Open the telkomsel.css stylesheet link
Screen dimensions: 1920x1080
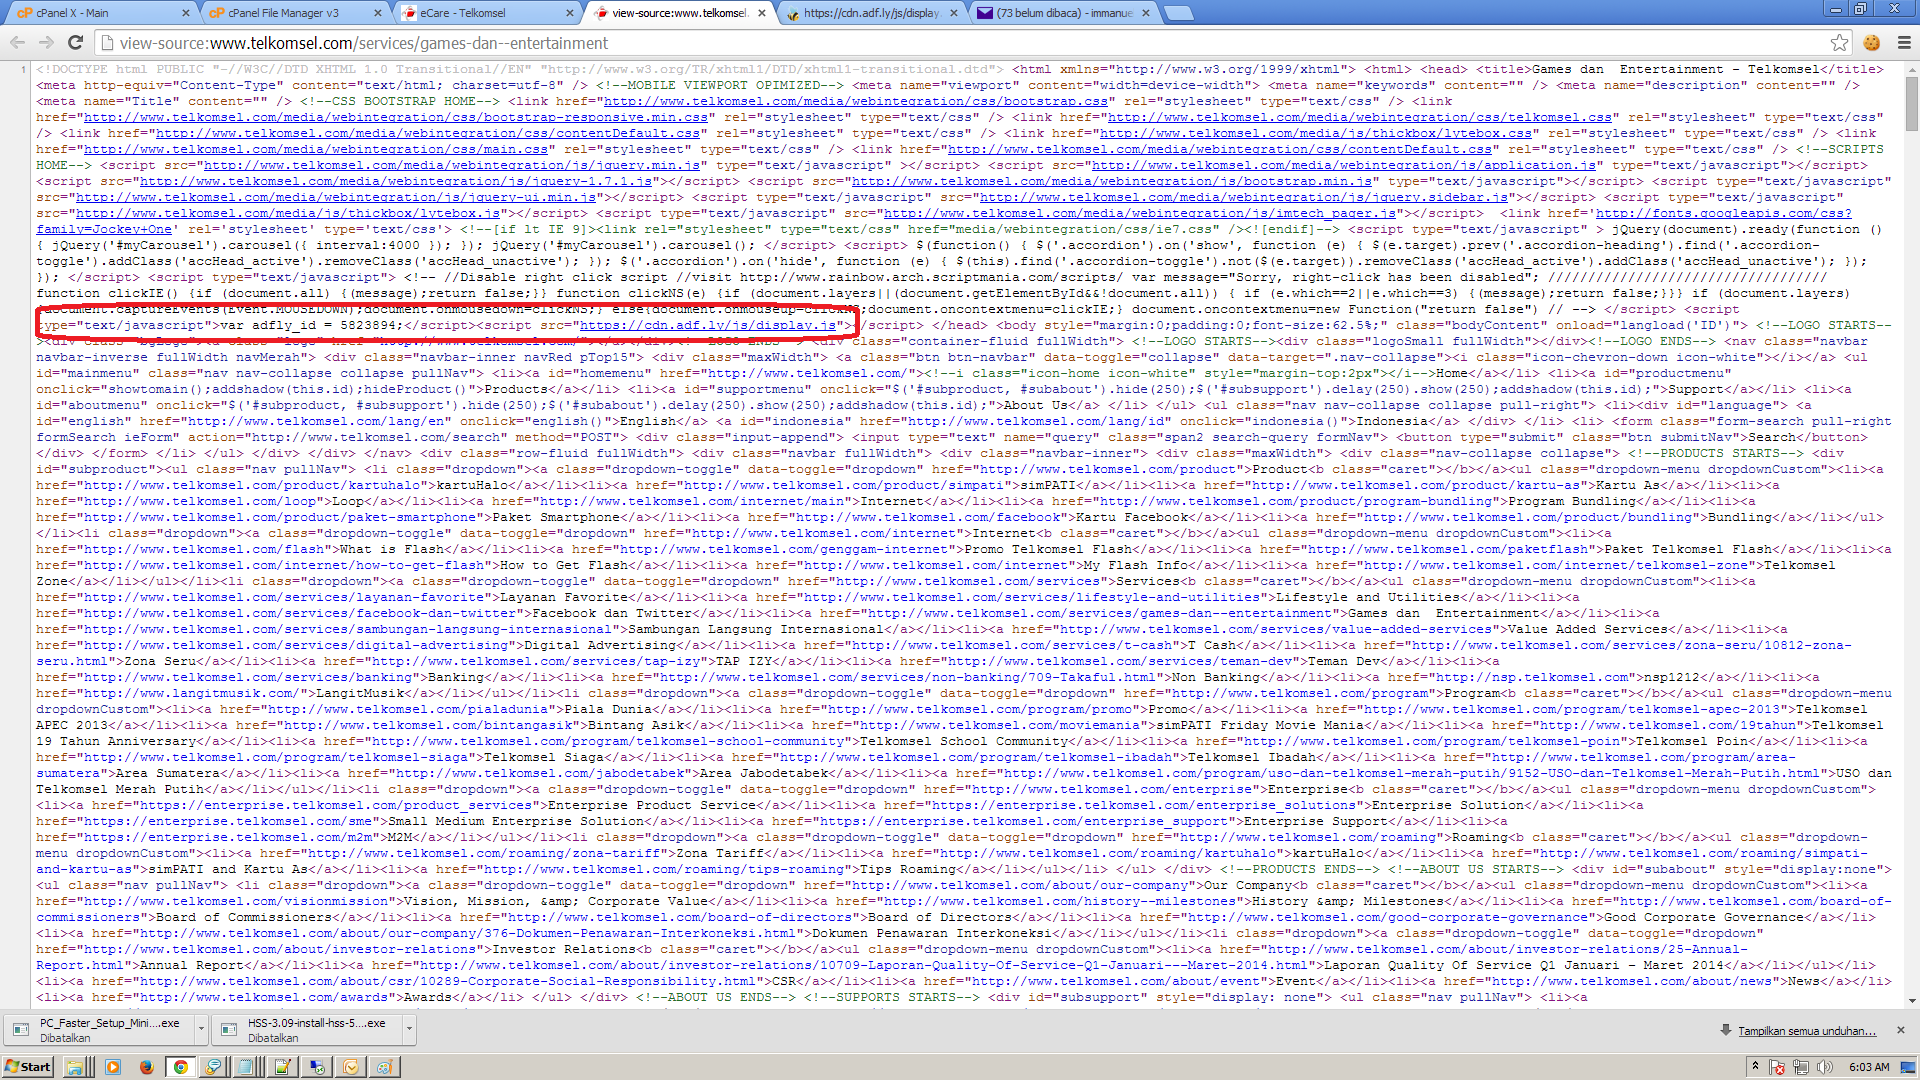[x=1359, y=117]
